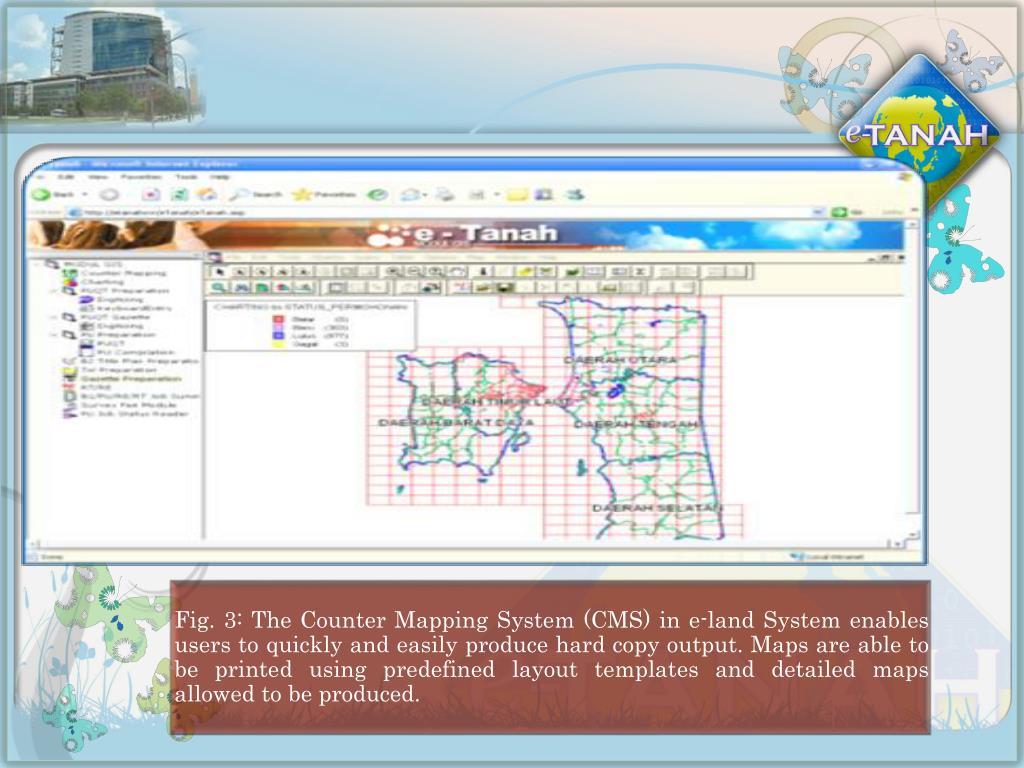Select PU Compilation in the module tree
This screenshot has height=768, width=1024.
(x=136, y=352)
